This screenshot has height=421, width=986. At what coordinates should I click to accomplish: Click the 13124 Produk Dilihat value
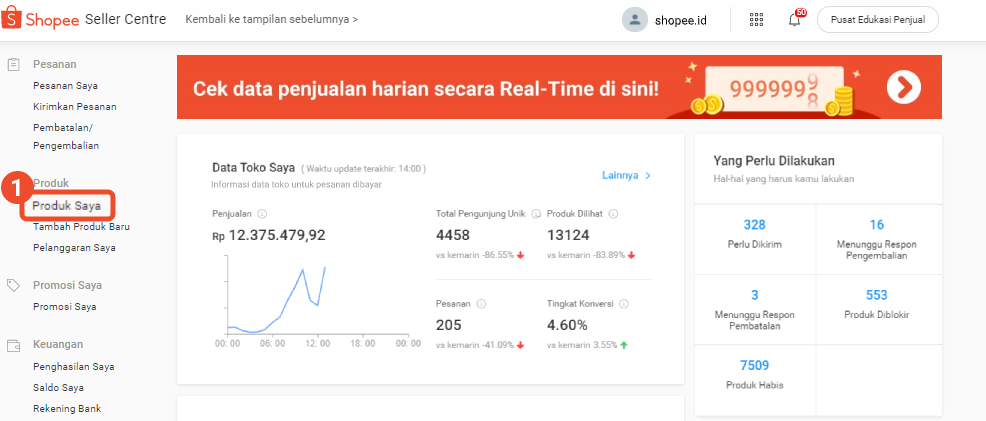coord(568,236)
